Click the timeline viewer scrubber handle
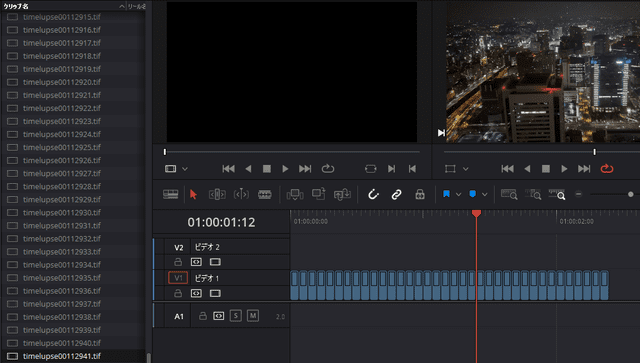Viewport: 640px width, 363px height. pyautogui.click(x=595, y=152)
